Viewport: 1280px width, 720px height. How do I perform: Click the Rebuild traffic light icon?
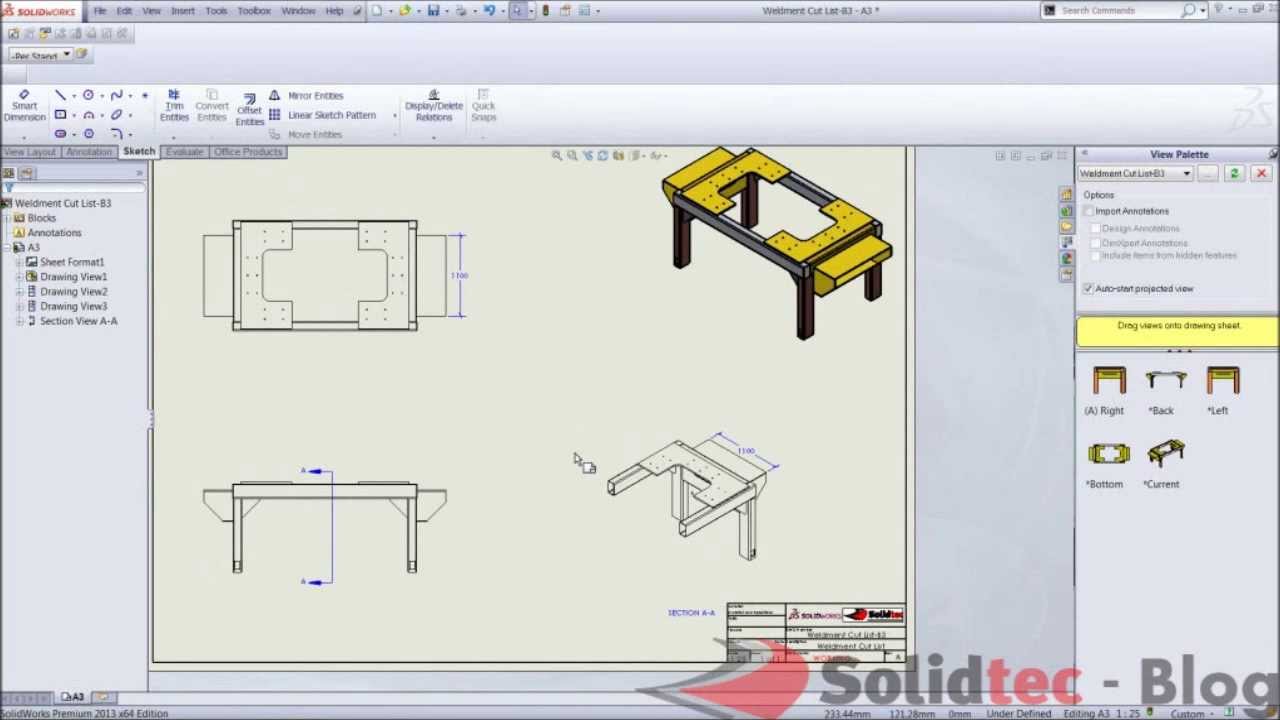(x=545, y=10)
